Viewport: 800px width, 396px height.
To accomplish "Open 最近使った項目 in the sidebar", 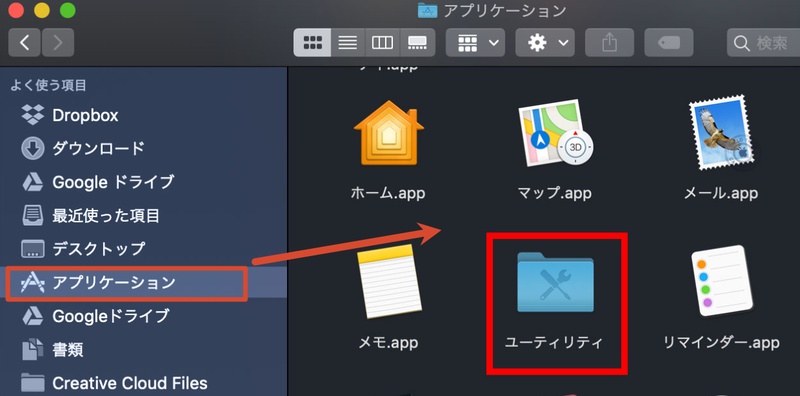I will 144,216.
